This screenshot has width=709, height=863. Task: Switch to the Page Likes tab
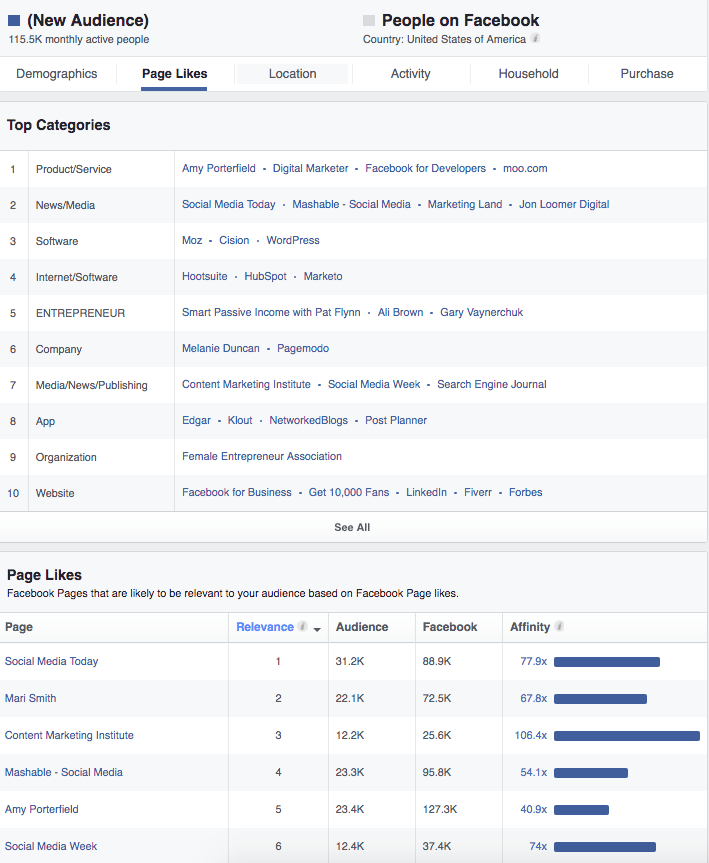coord(174,74)
